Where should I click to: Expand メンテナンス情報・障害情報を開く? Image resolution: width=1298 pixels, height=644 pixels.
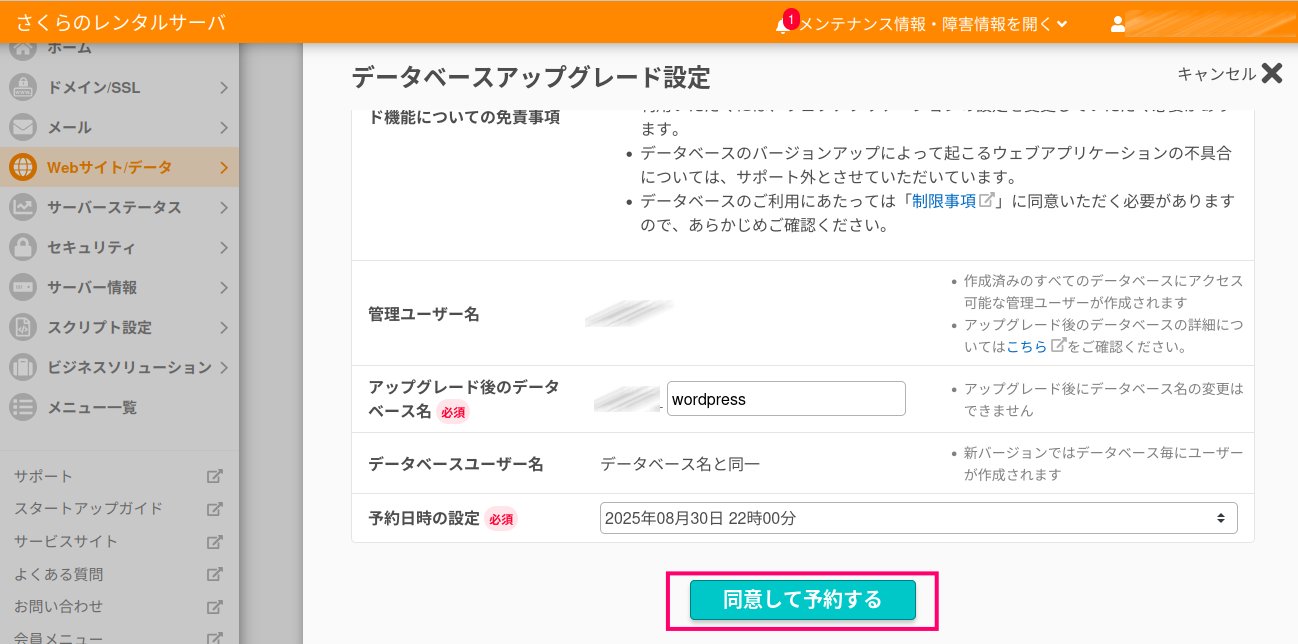[933, 24]
